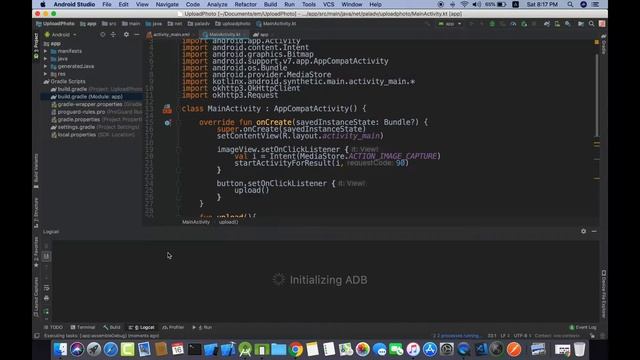The width and height of the screenshot is (640, 360).
Task: Click the debug app bug icon
Action: [x=492, y=24]
